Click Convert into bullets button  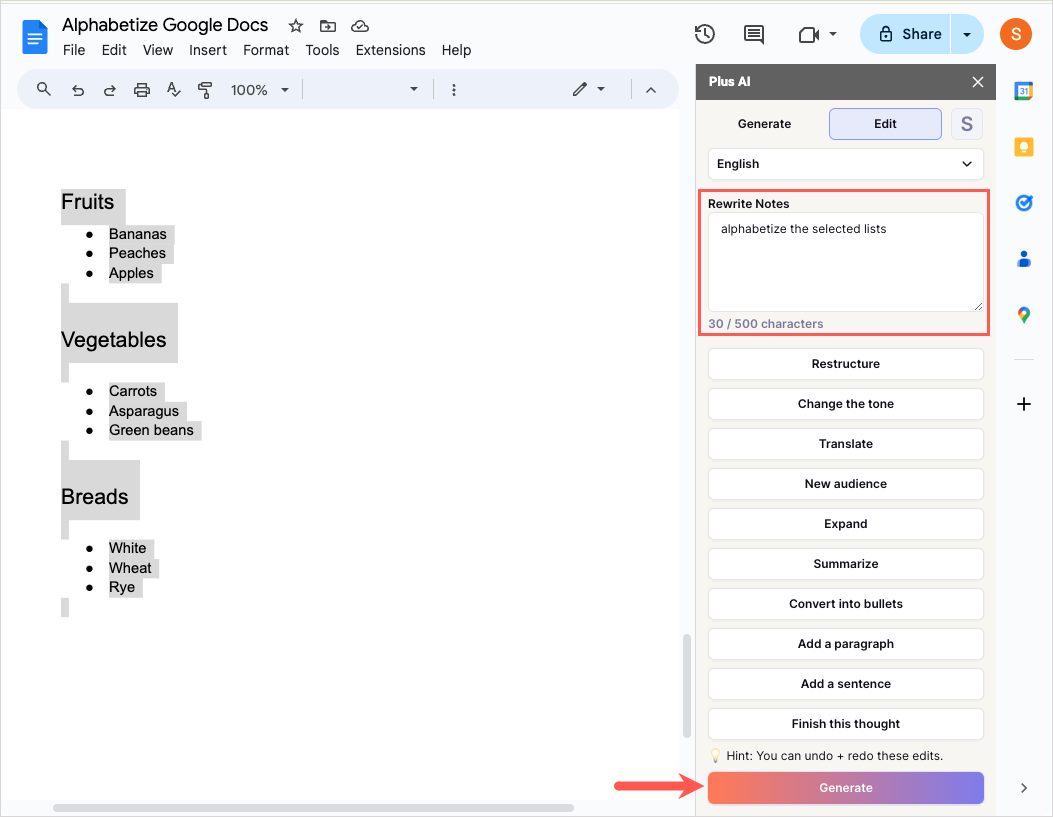(x=845, y=604)
